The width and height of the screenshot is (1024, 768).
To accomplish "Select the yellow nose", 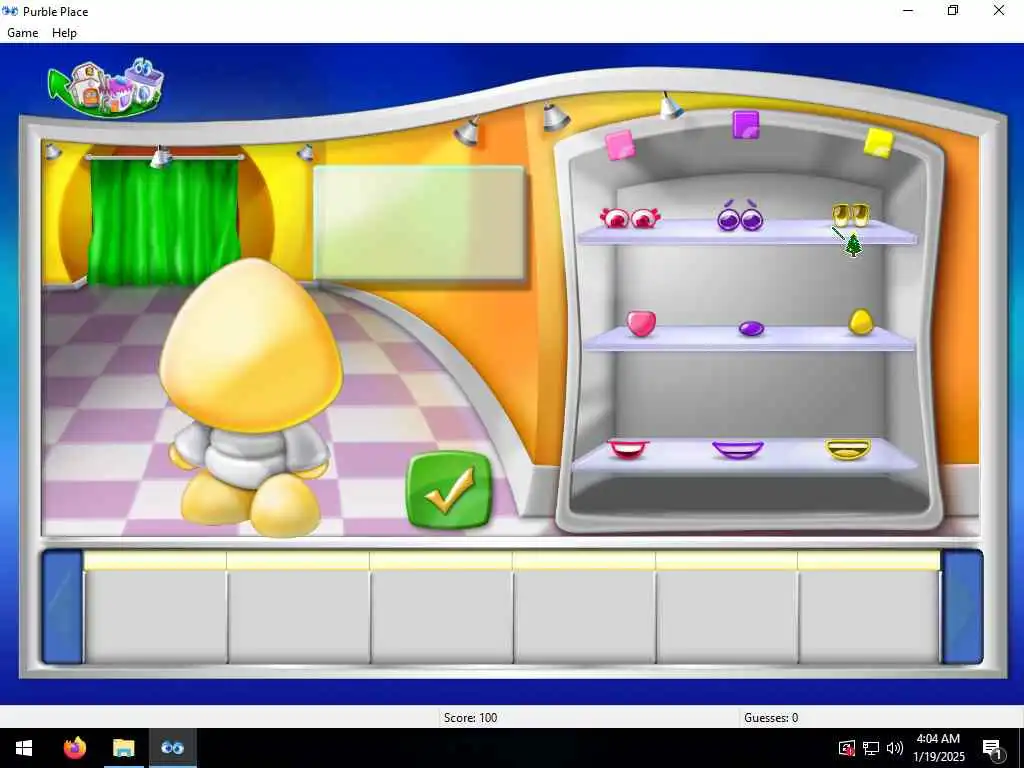I will 861,322.
